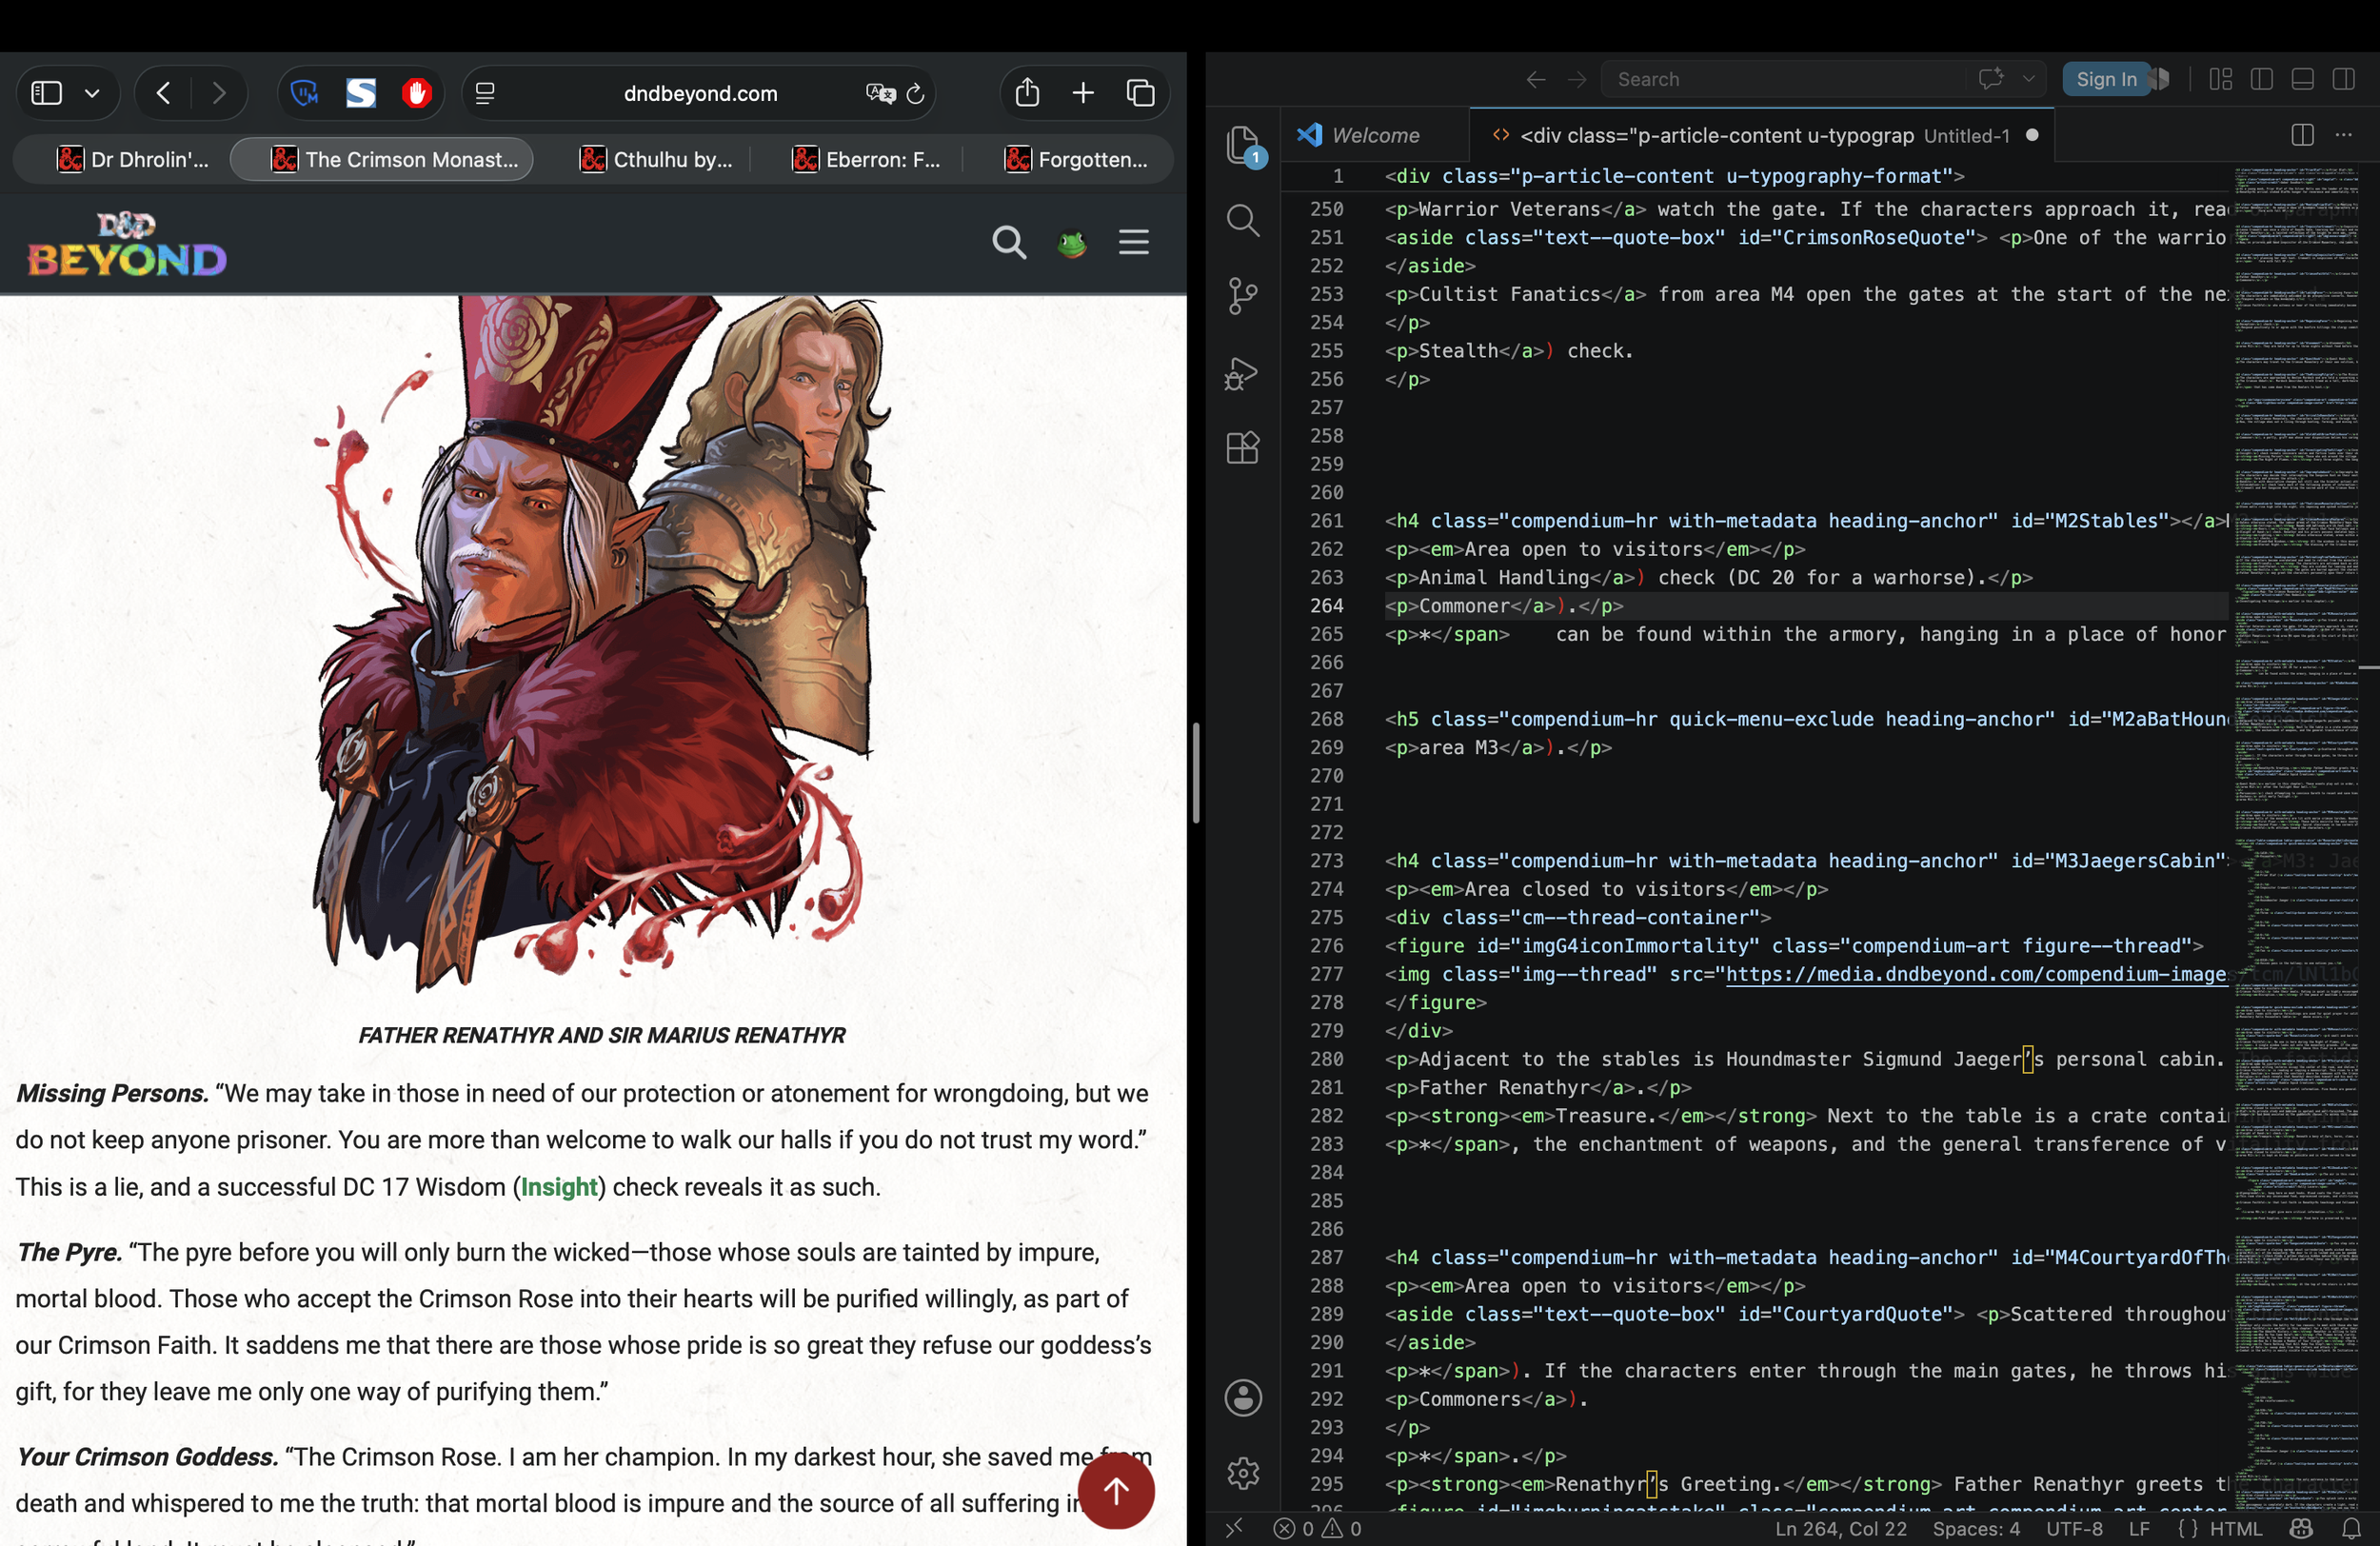Toggle VS Code secondary side bar
The image size is (2380, 1546).
(2344, 79)
